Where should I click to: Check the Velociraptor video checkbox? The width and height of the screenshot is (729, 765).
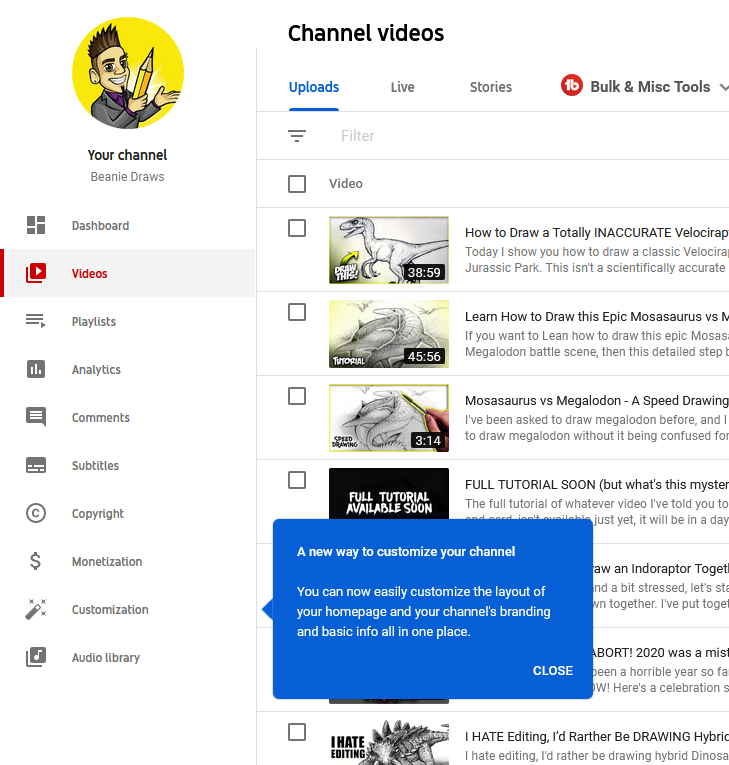click(297, 228)
